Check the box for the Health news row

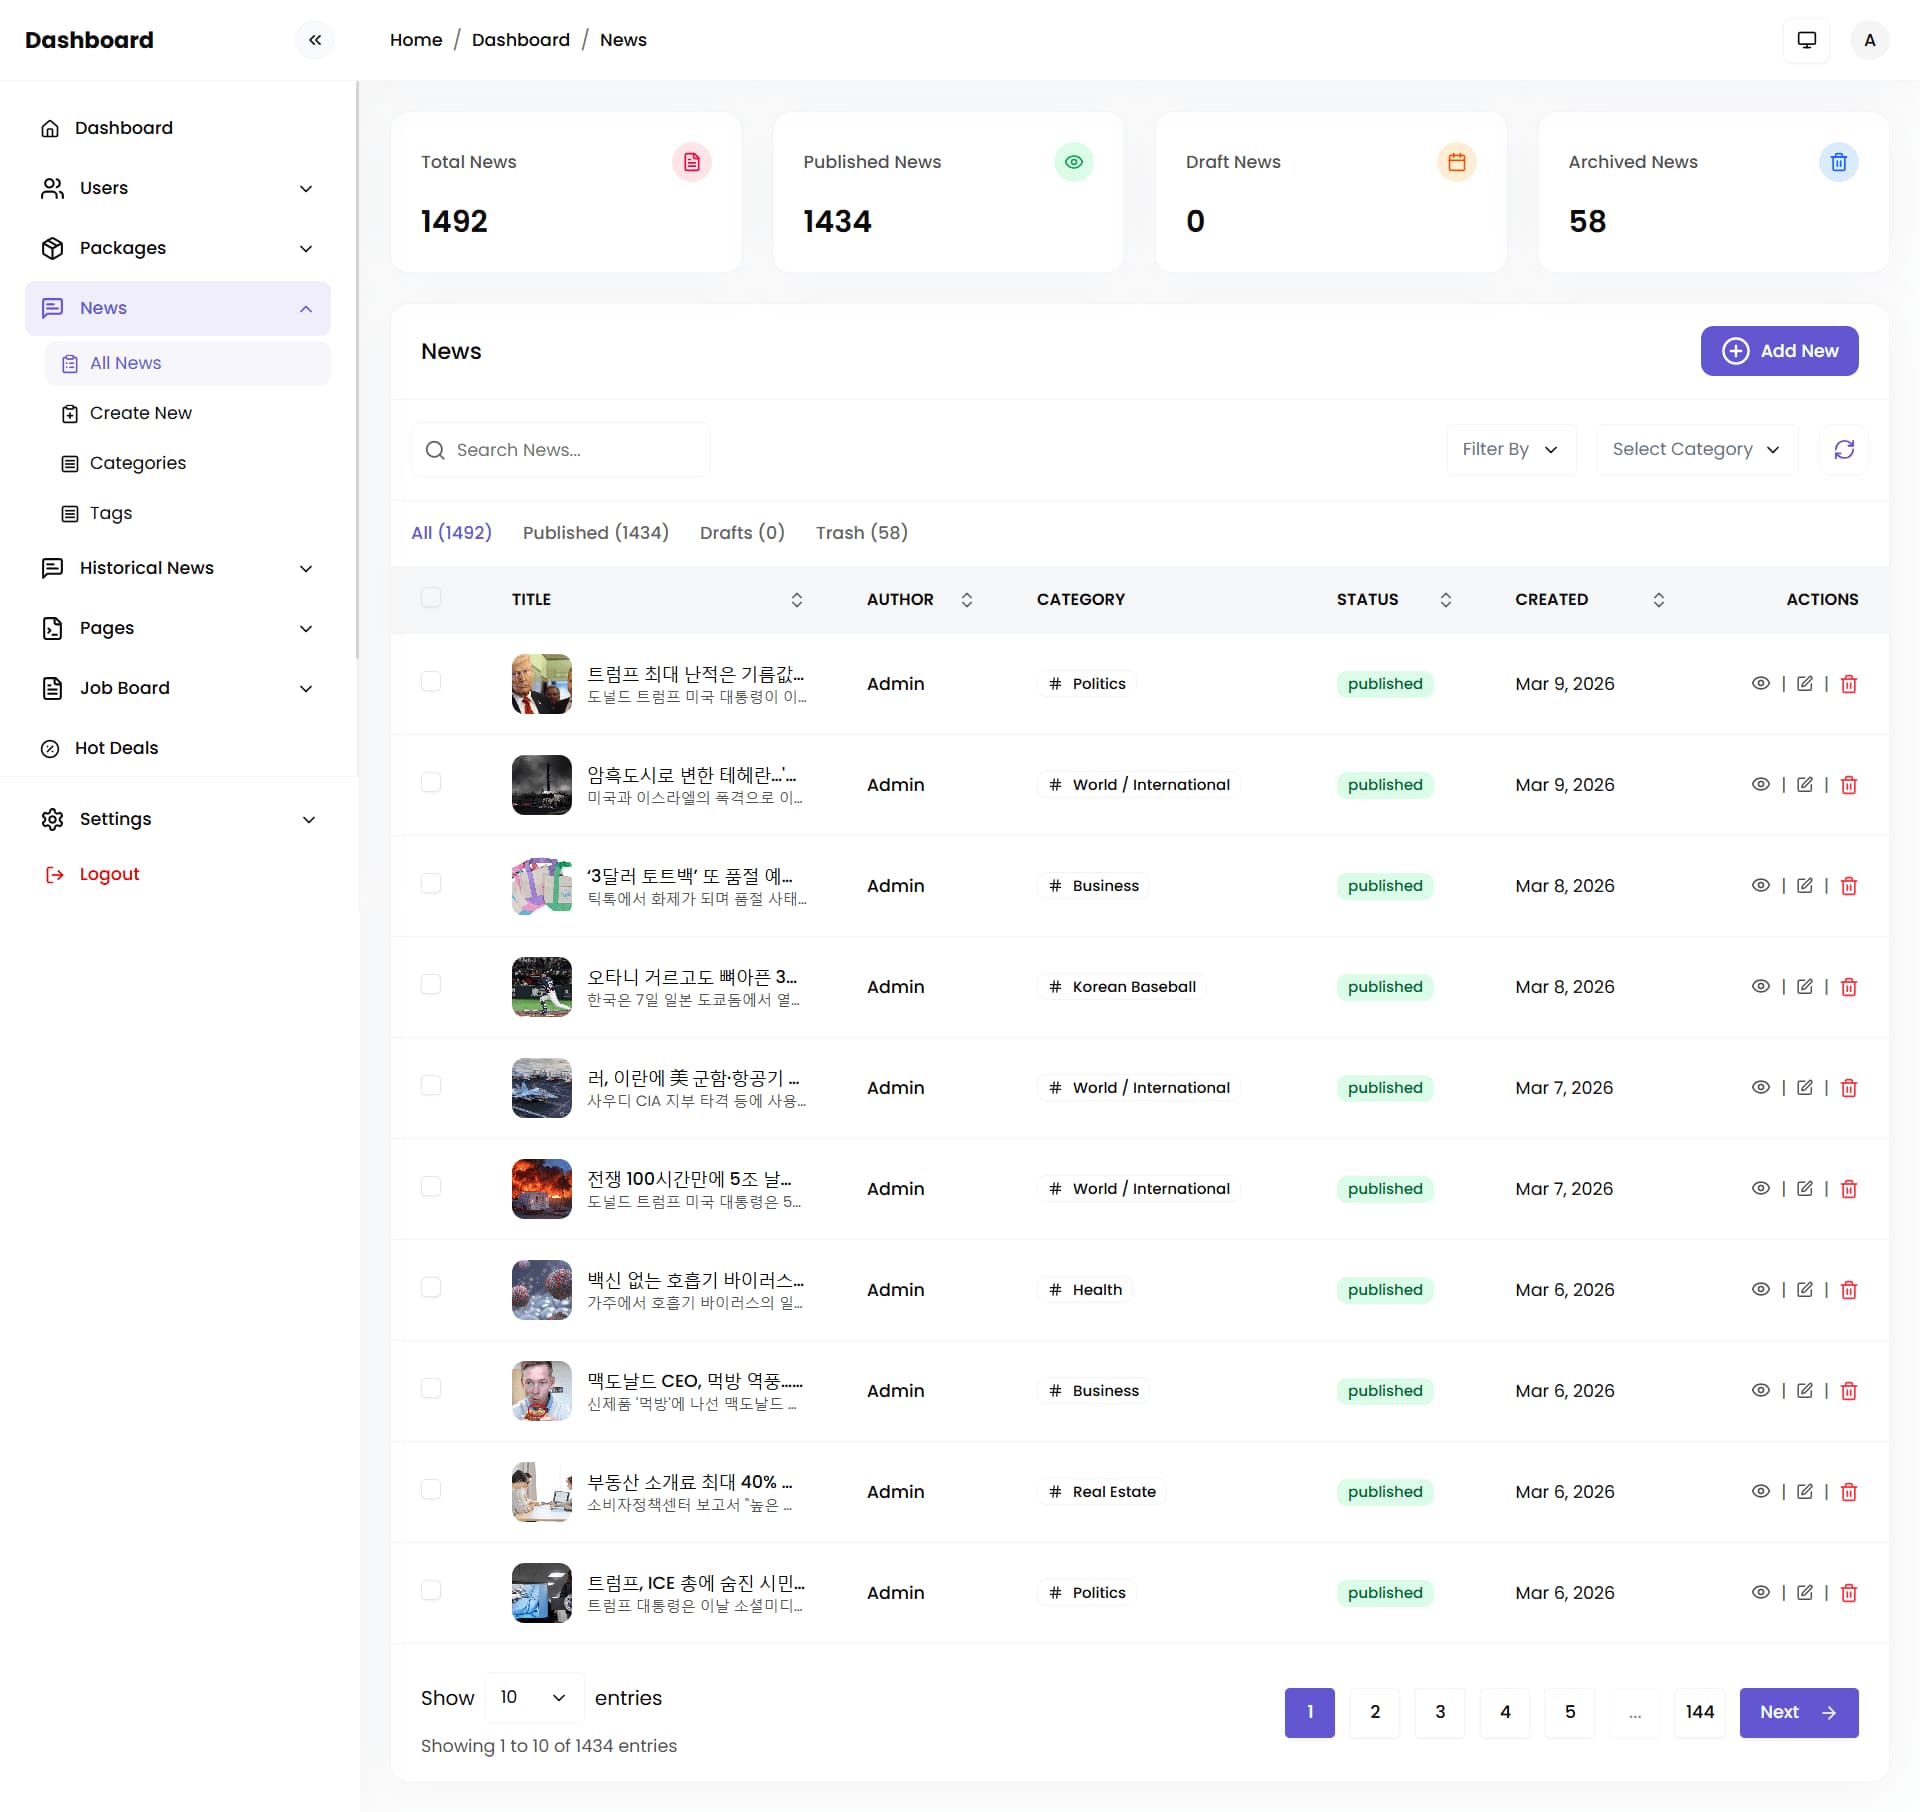pyautogui.click(x=431, y=1287)
